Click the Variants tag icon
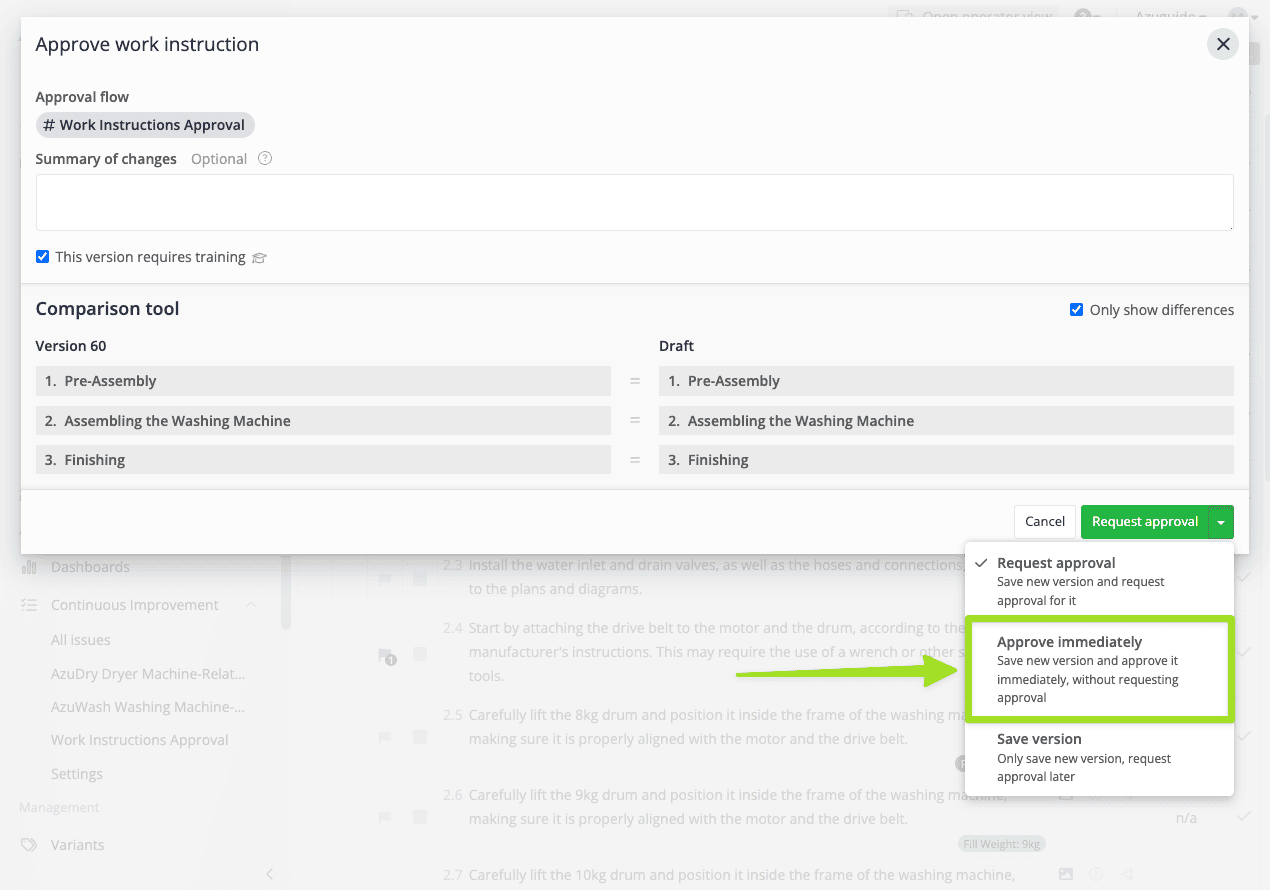 click(x=29, y=845)
